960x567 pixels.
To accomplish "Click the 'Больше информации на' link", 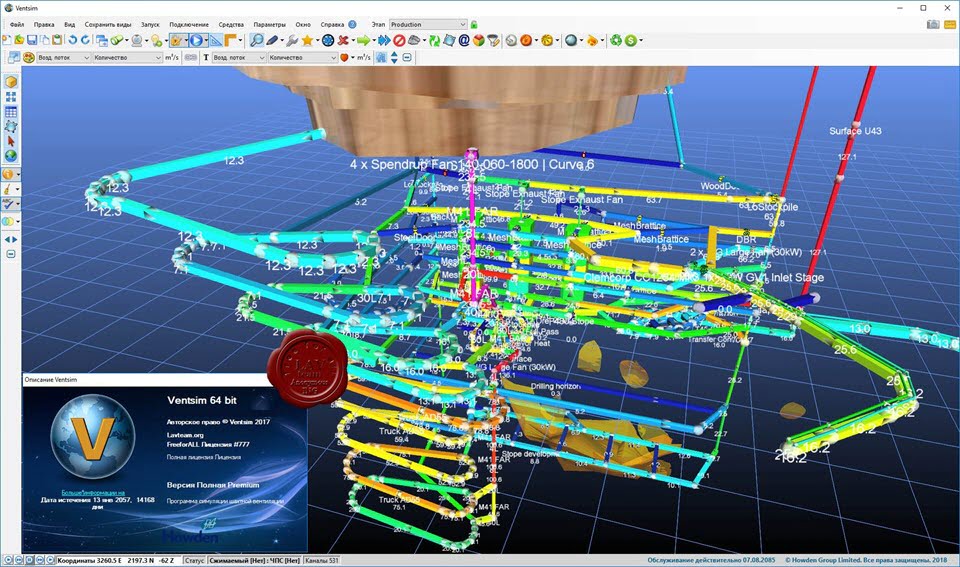I will coord(92,492).
